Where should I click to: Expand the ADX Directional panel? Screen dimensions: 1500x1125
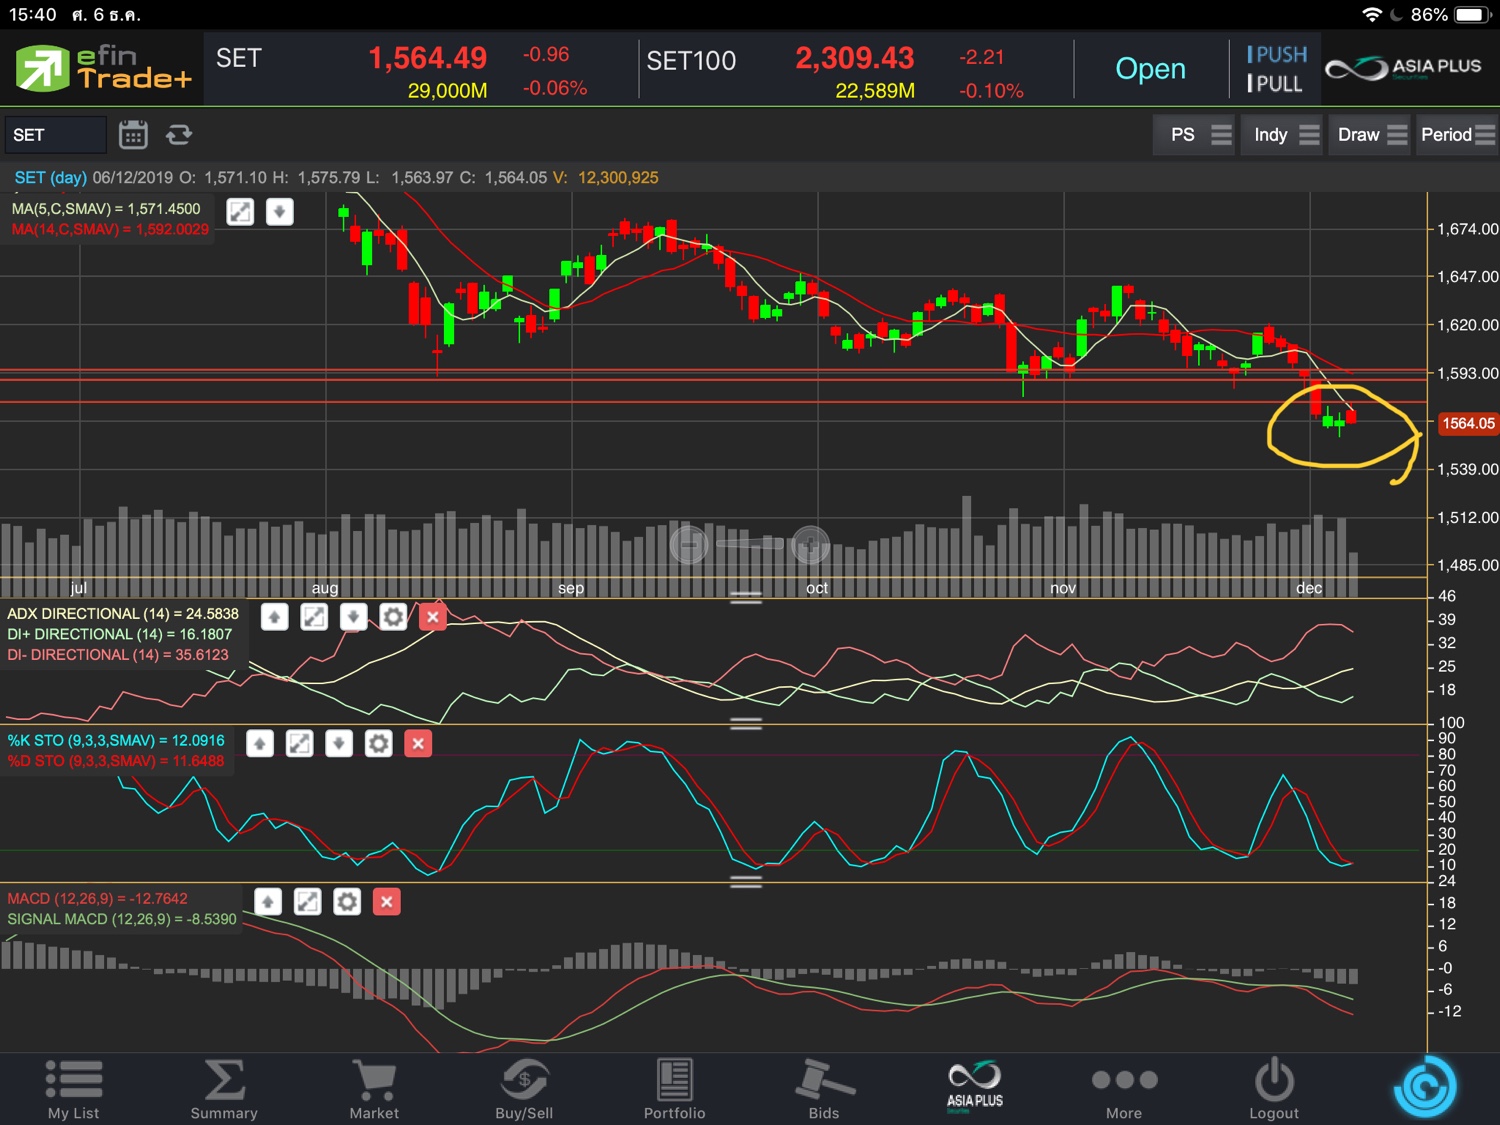pos(314,617)
